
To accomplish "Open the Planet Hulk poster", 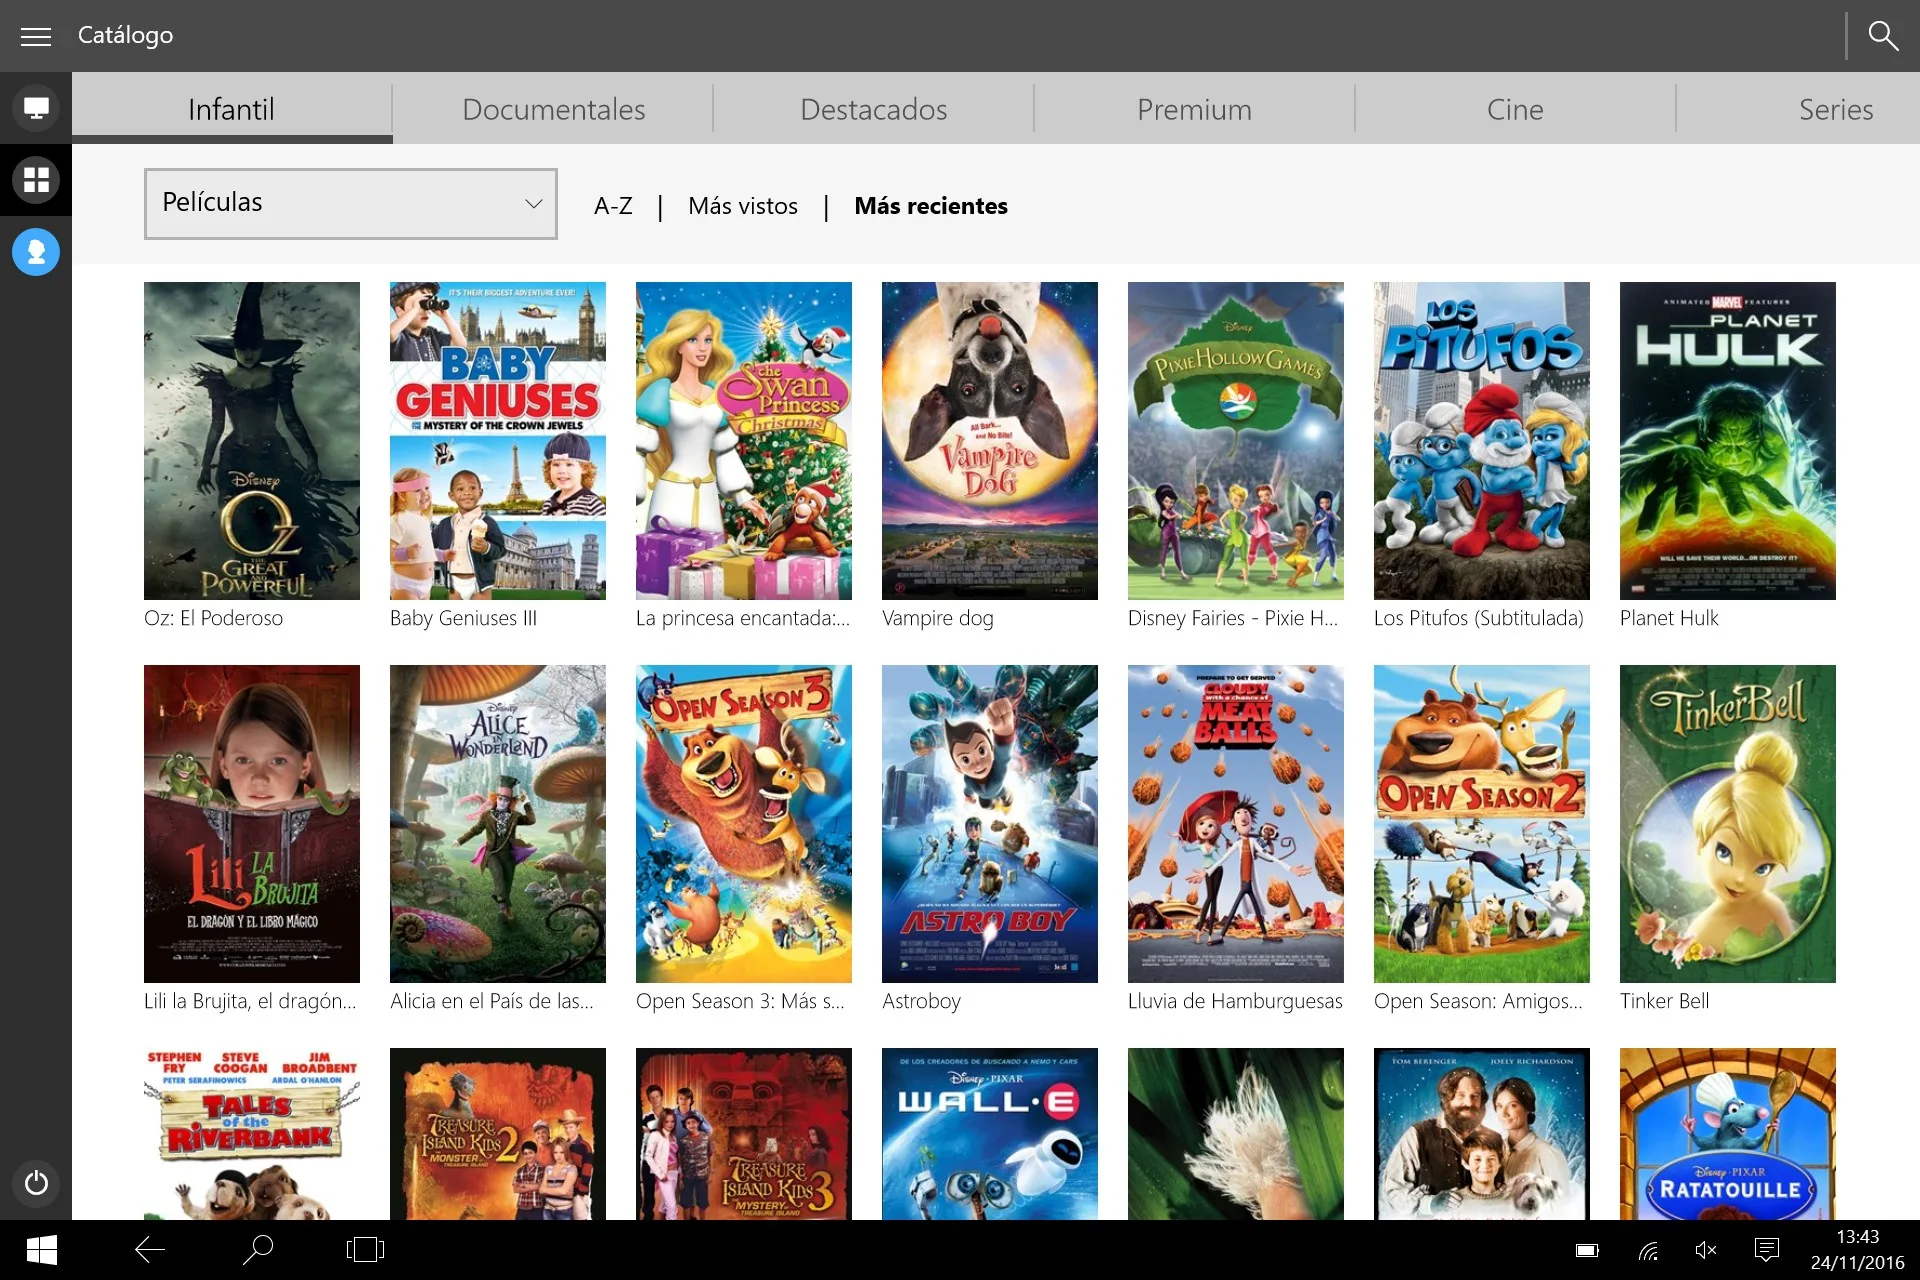I will point(1728,441).
